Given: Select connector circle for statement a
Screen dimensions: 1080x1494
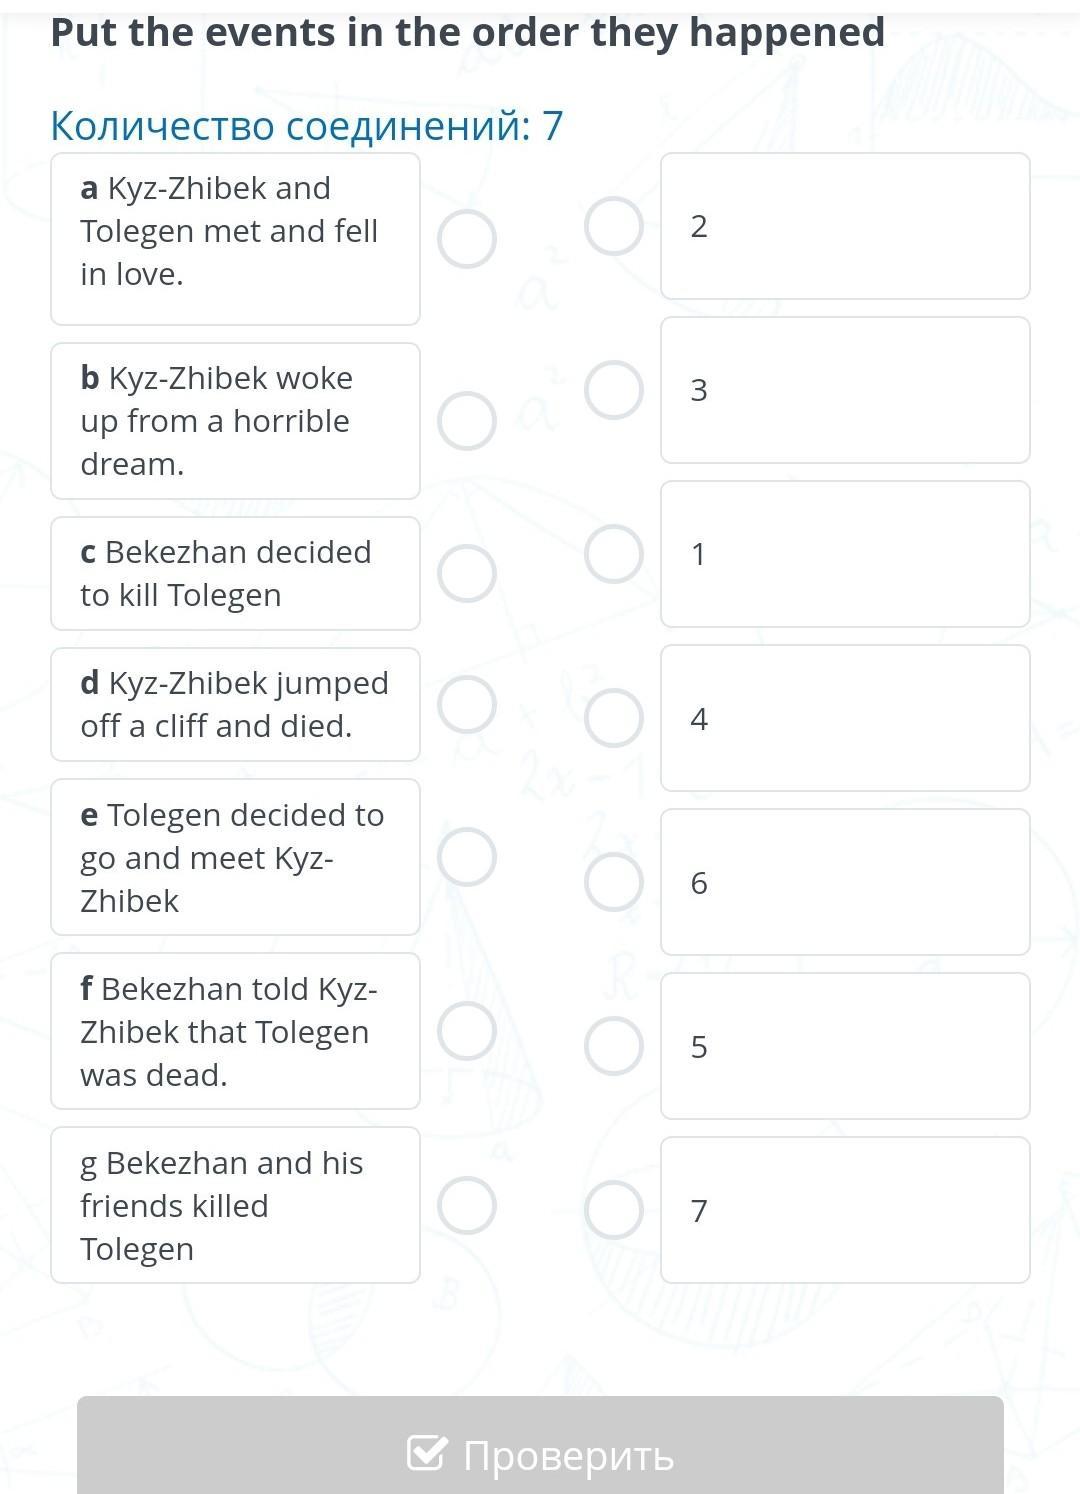Looking at the screenshot, I should 467,240.
